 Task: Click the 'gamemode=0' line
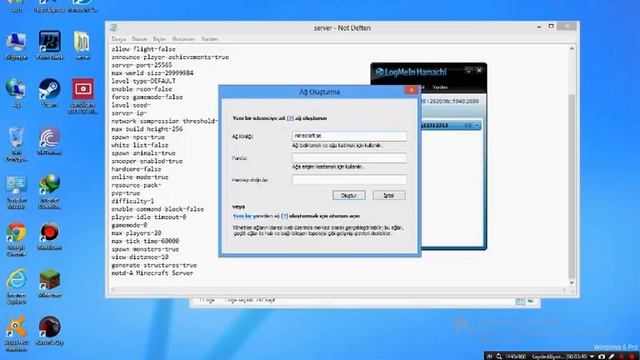[129, 225]
